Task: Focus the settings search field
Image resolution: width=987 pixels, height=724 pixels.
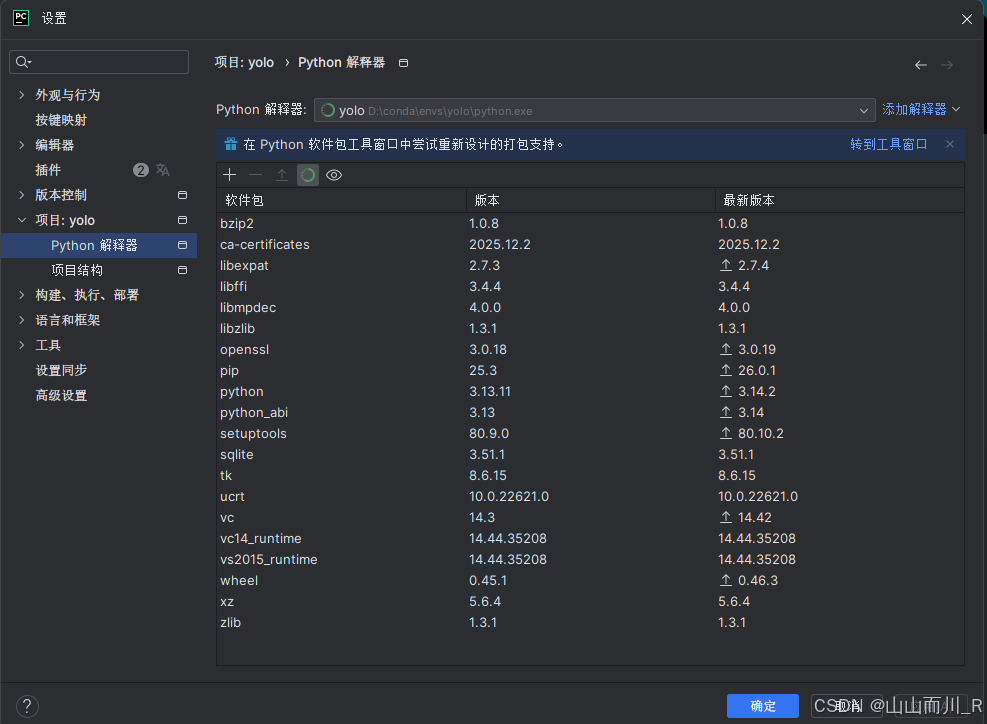Action: pos(99,62)
